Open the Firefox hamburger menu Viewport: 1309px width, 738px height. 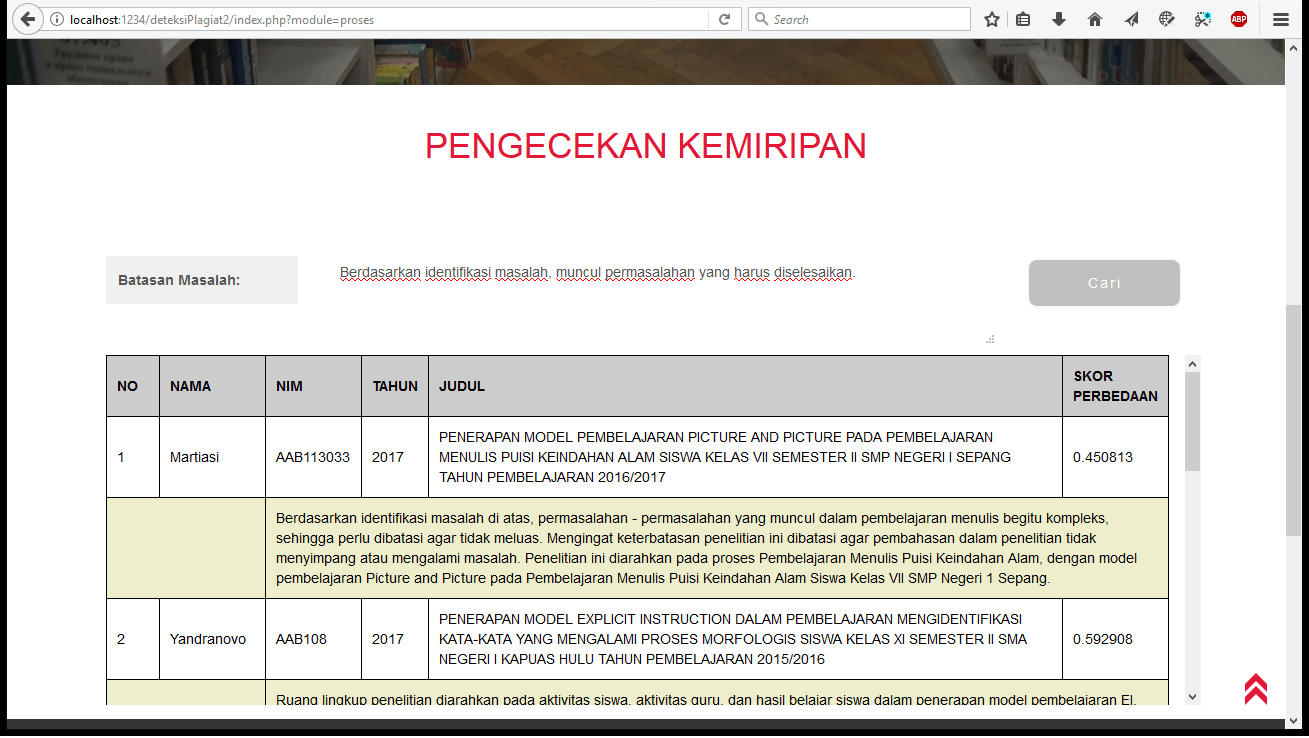point(1281,19)
